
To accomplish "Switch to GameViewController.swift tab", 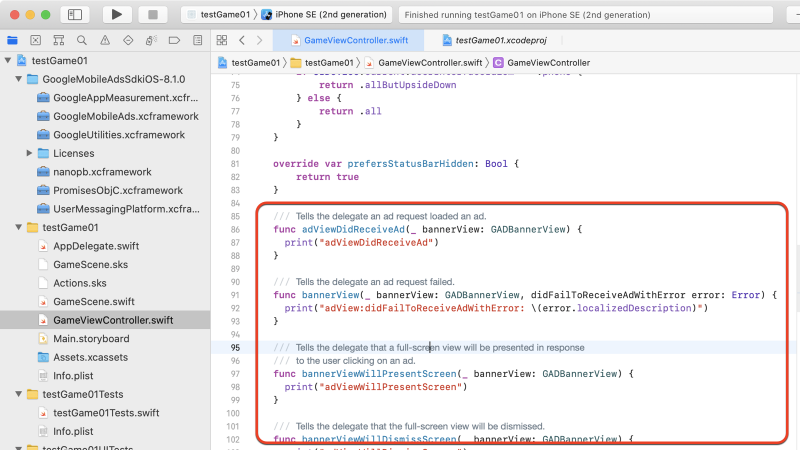I will pyautogui.click(x=349, y=40).
